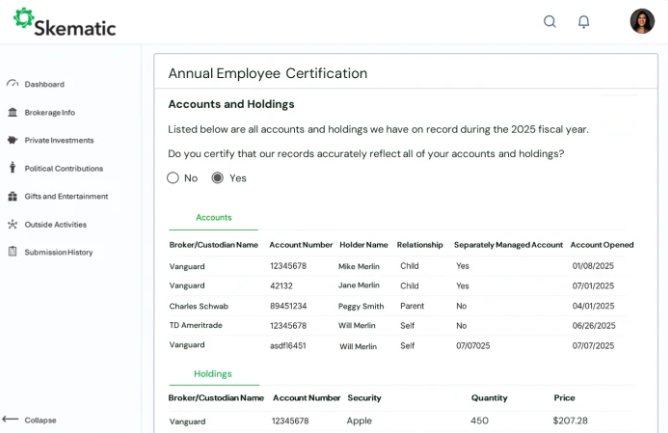Collapse the sidebar navigation
The height and width of the screenshot is (433, 668).
click(30, 420)
